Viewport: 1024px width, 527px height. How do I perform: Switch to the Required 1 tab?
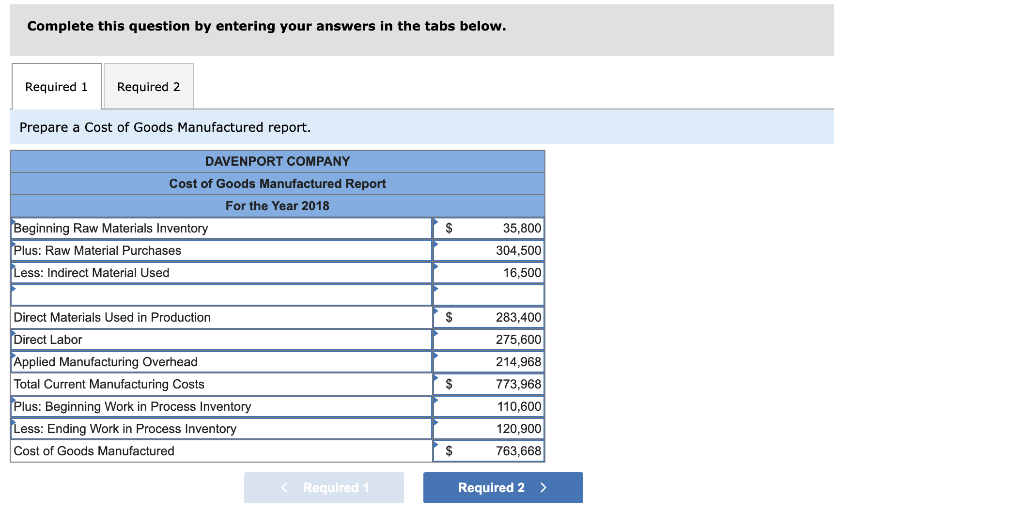point(57,86)
